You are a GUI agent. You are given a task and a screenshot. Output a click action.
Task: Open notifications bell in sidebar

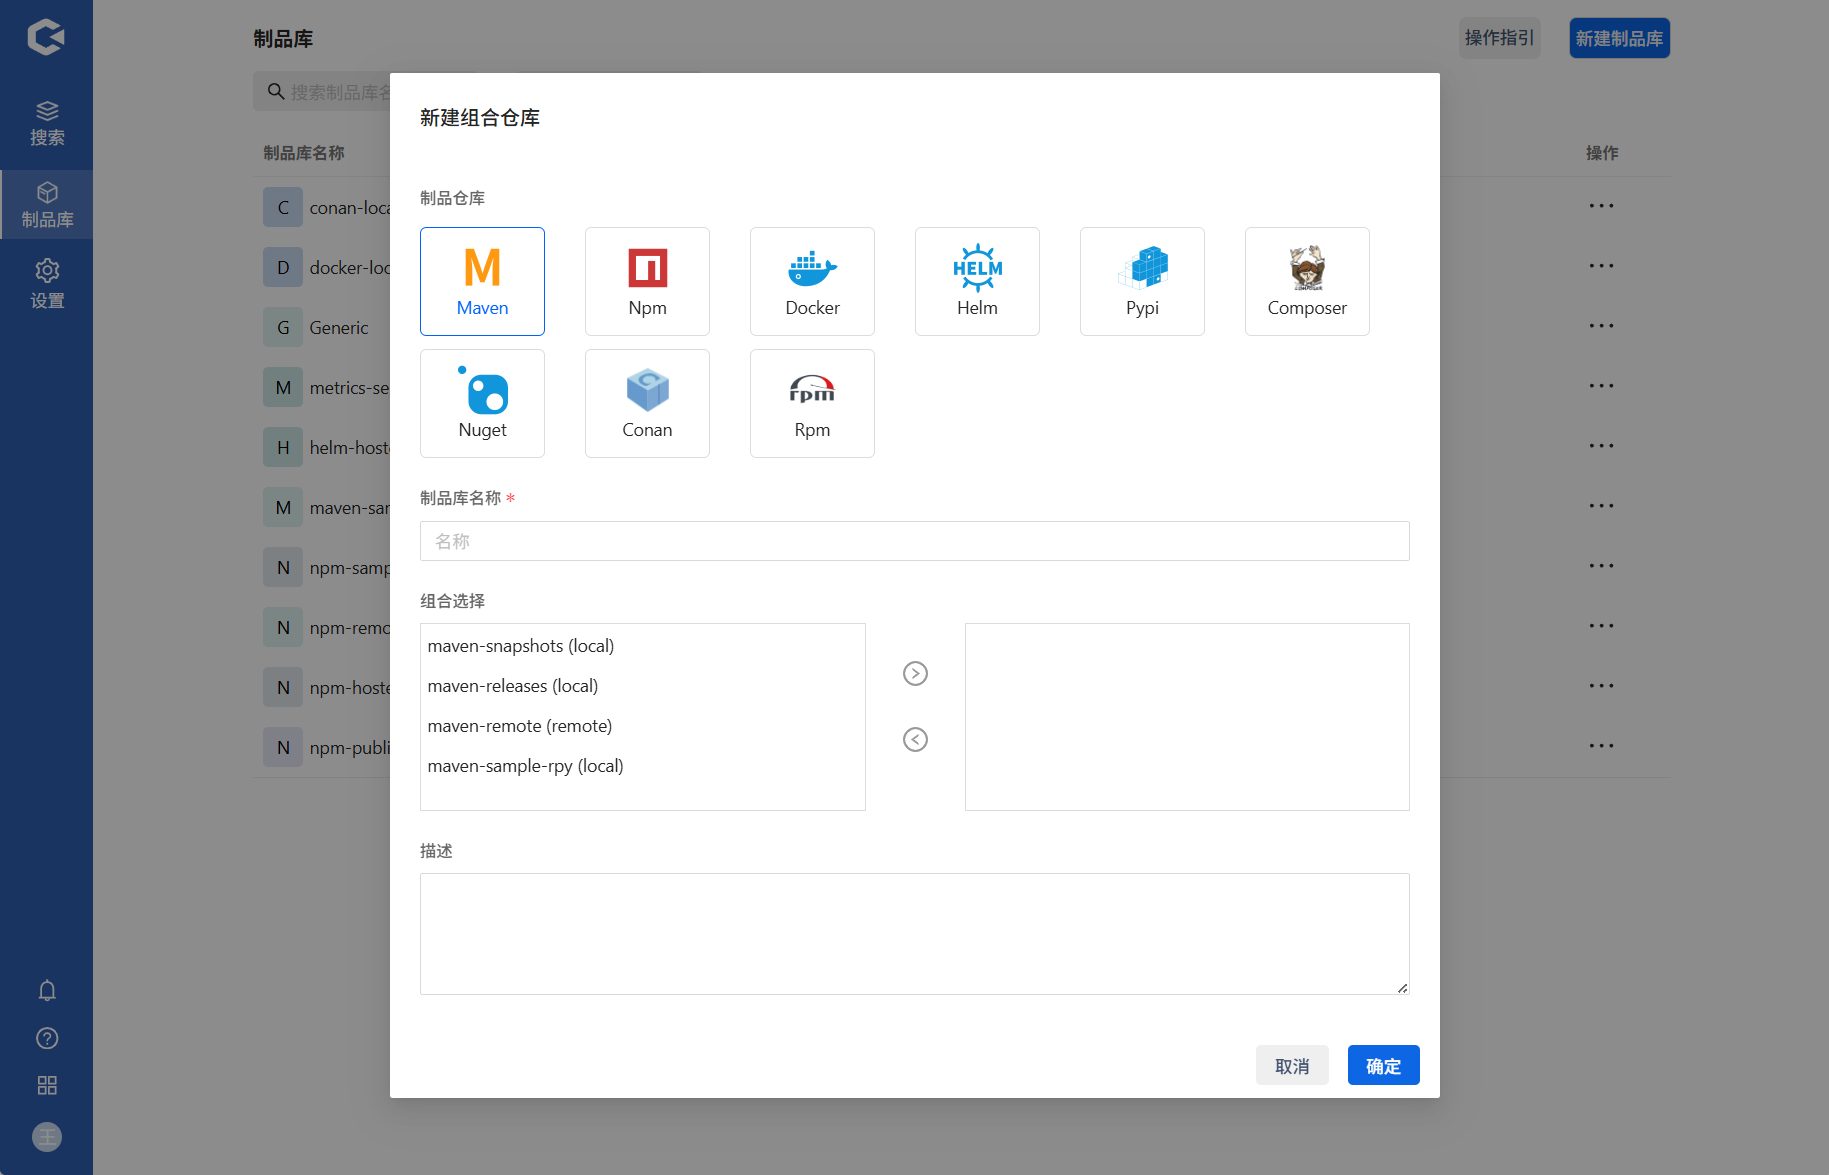pos(47,990)
